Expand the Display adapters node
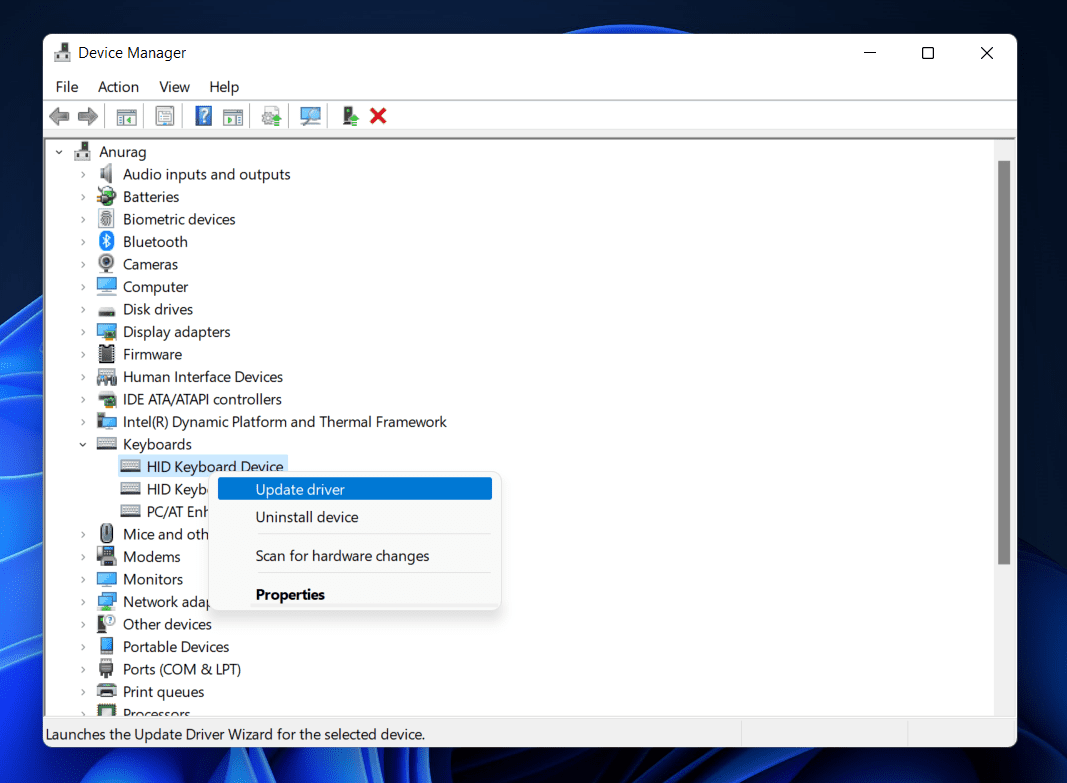1067x783 pixels. point(84,332)
